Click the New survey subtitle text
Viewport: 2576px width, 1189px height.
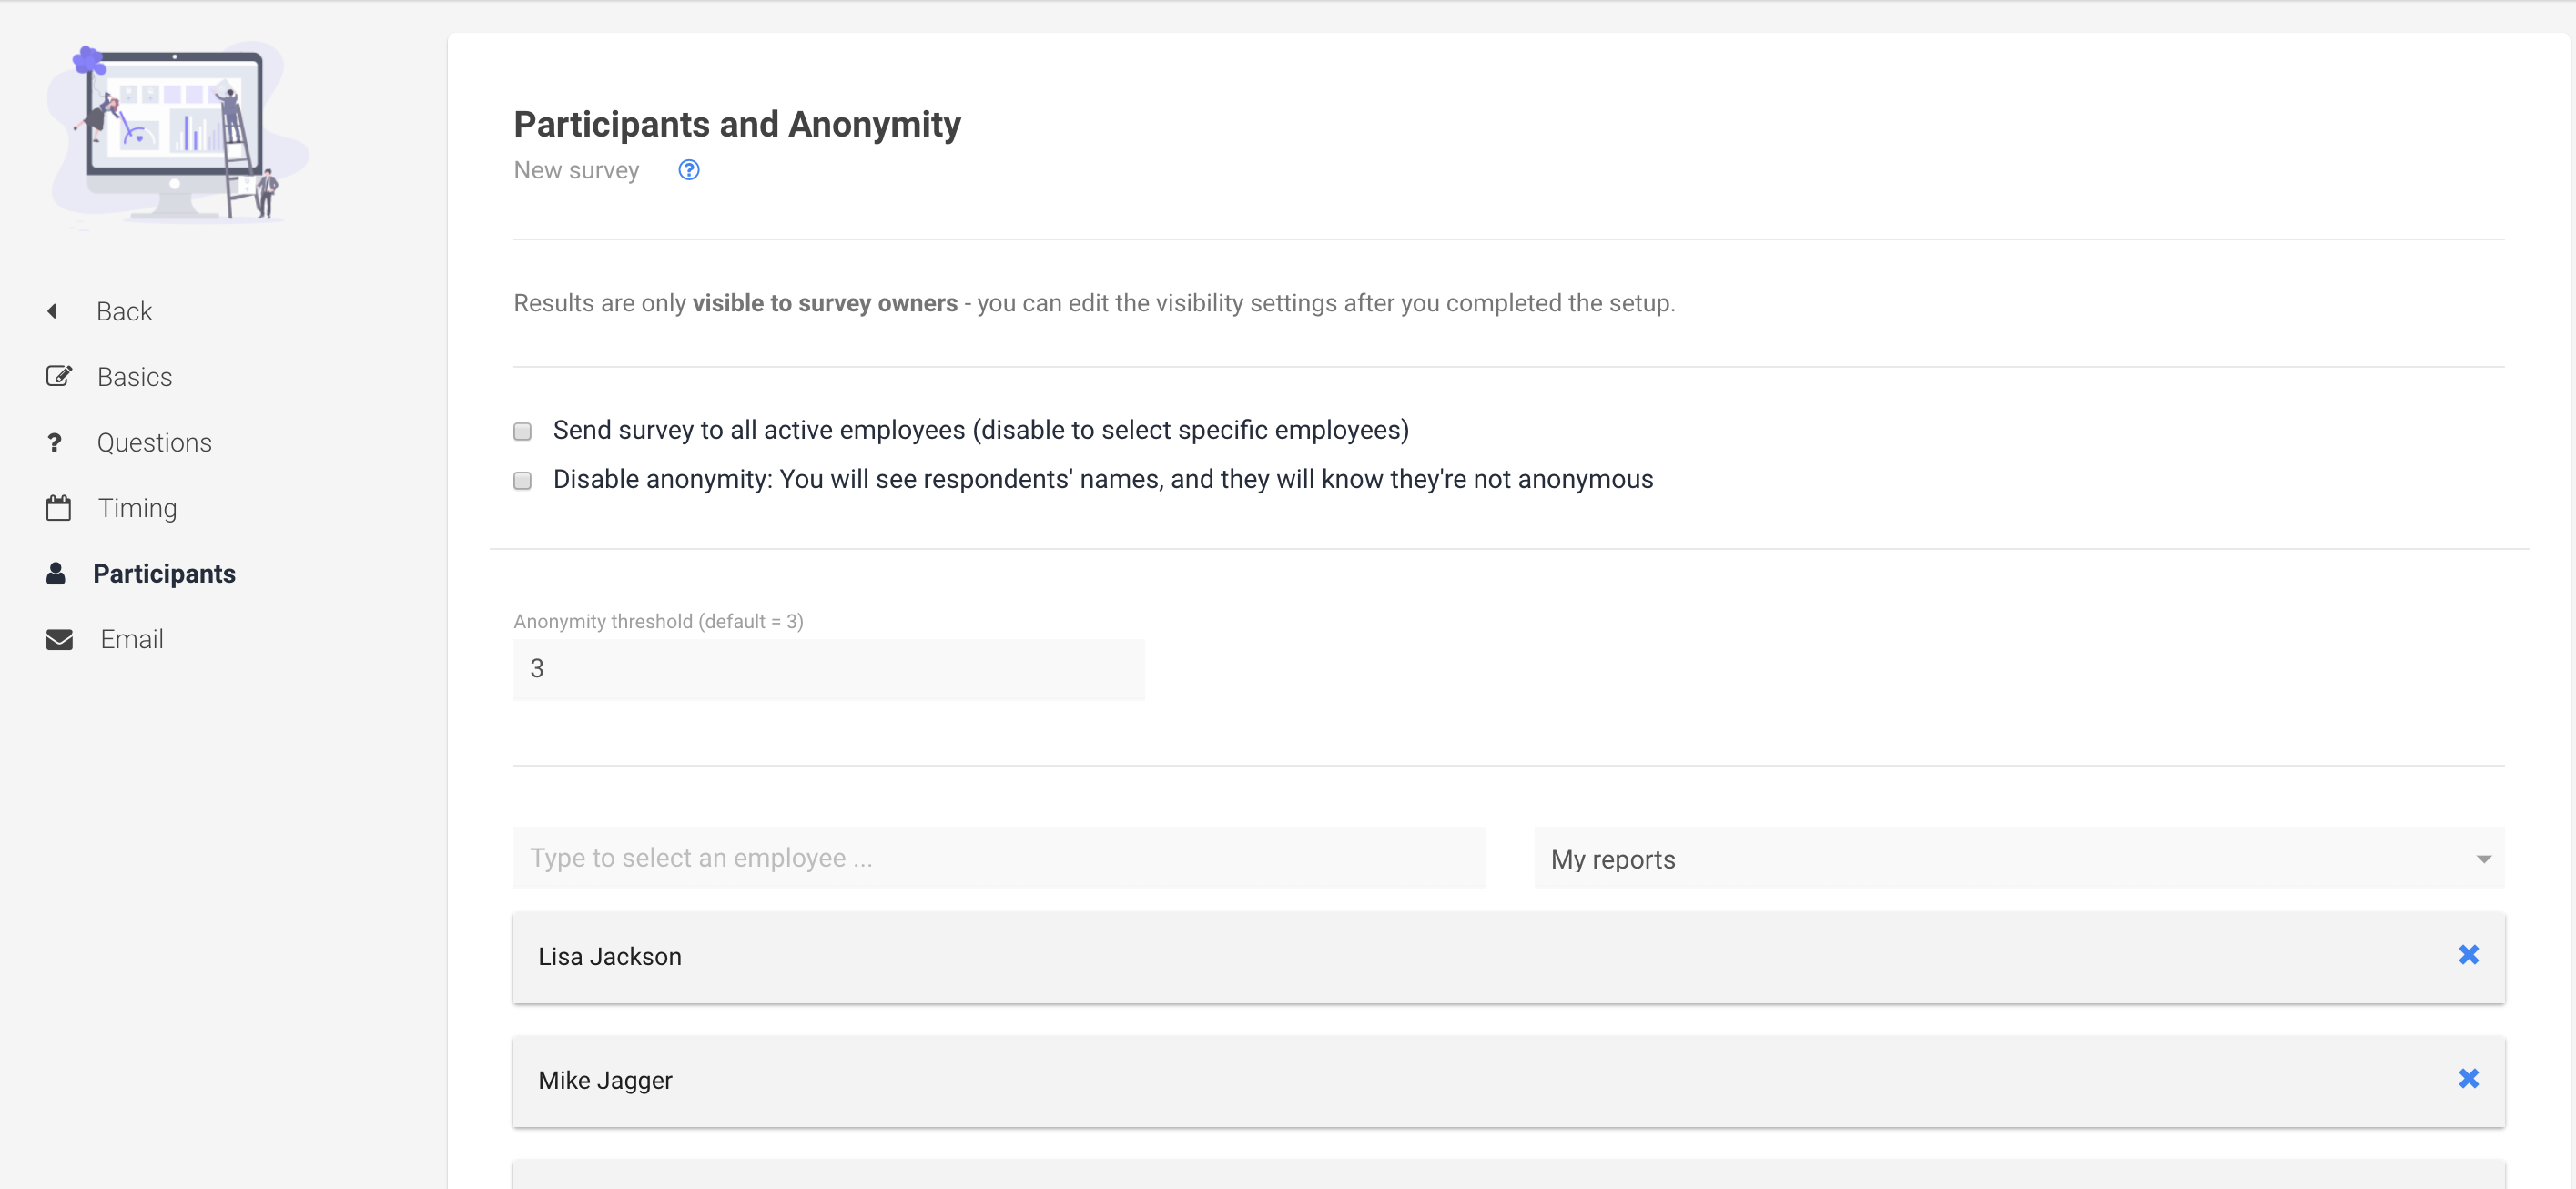tap(576, 170)
